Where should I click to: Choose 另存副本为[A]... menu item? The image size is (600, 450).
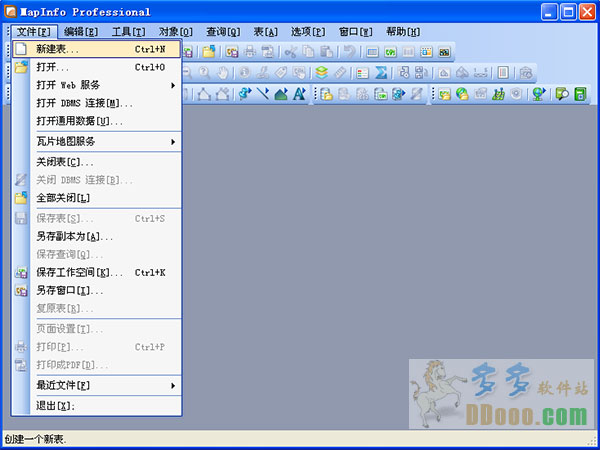pyautogui.click(x=96, y=236)
